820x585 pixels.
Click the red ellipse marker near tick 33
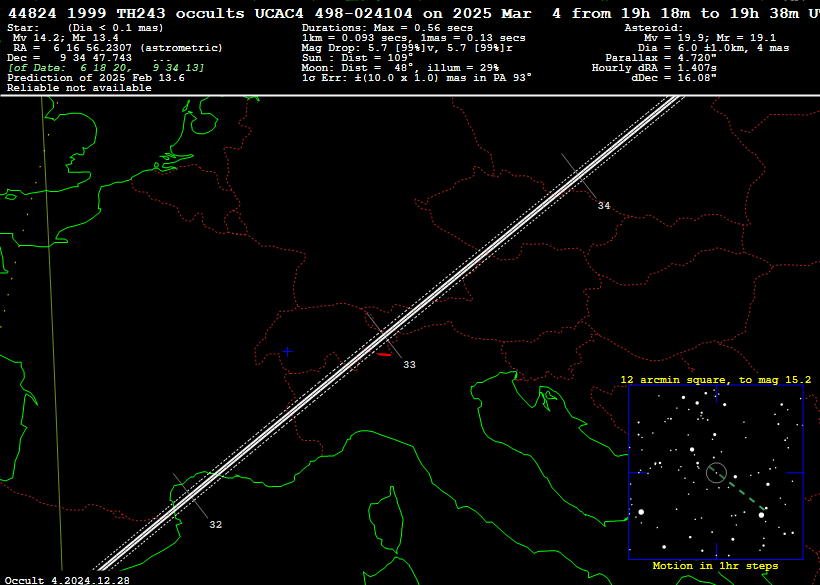(384, 354)
